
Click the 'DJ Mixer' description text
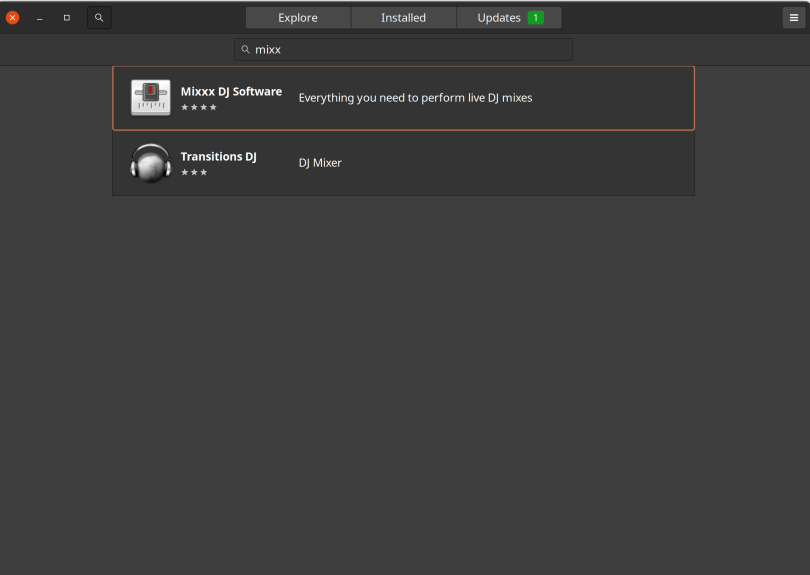[x=320, y=163]
